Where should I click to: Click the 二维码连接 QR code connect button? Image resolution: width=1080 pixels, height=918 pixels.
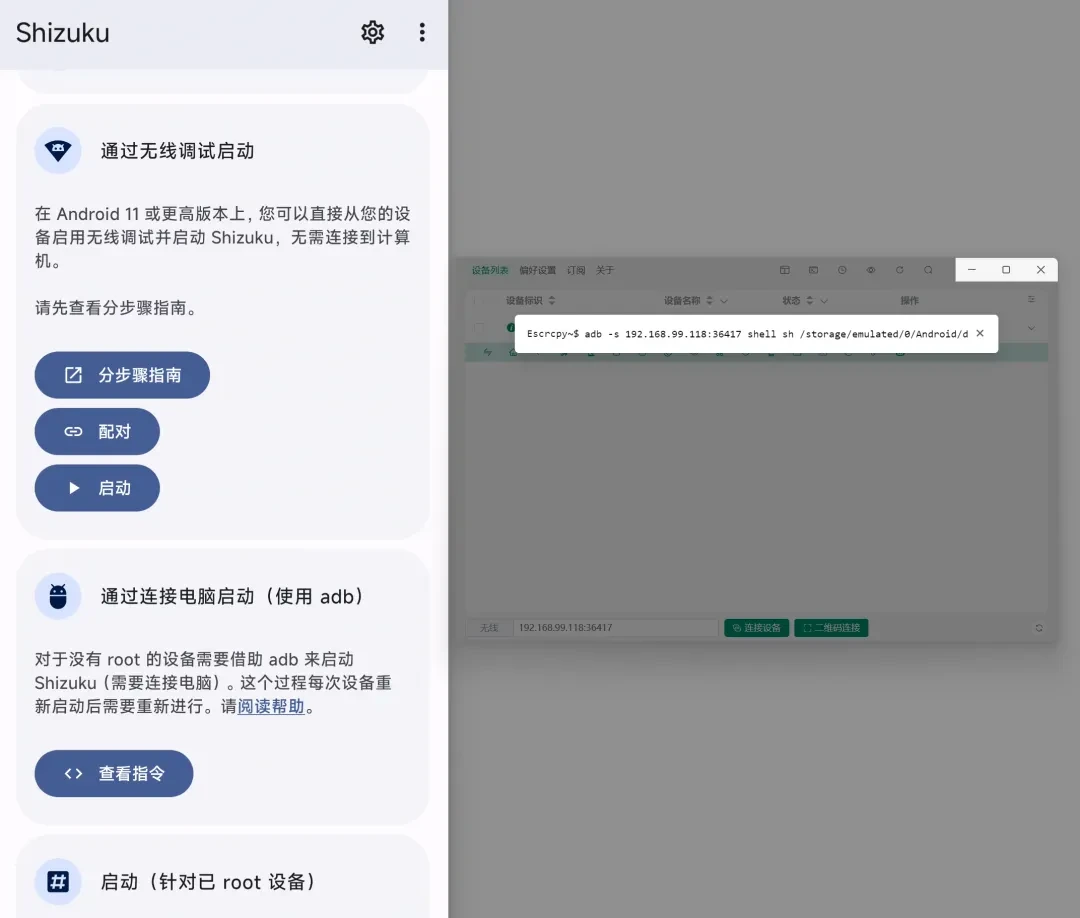click(x=831, y=627)
